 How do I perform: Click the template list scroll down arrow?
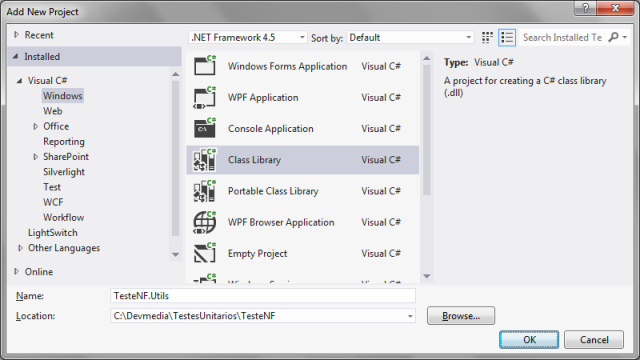(x=427, y=276)
